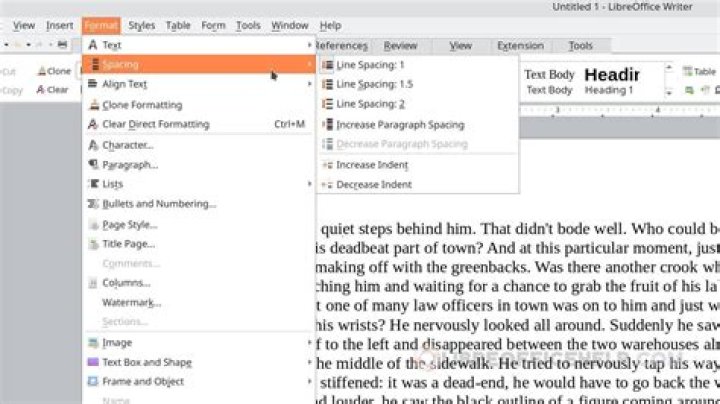Select Increase Indent in submenu
The image size is (720, 404).
click(418, 165)
